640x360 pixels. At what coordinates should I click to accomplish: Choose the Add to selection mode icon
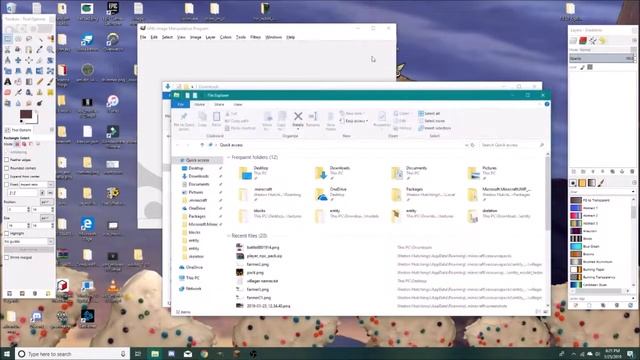click(24, 144)
